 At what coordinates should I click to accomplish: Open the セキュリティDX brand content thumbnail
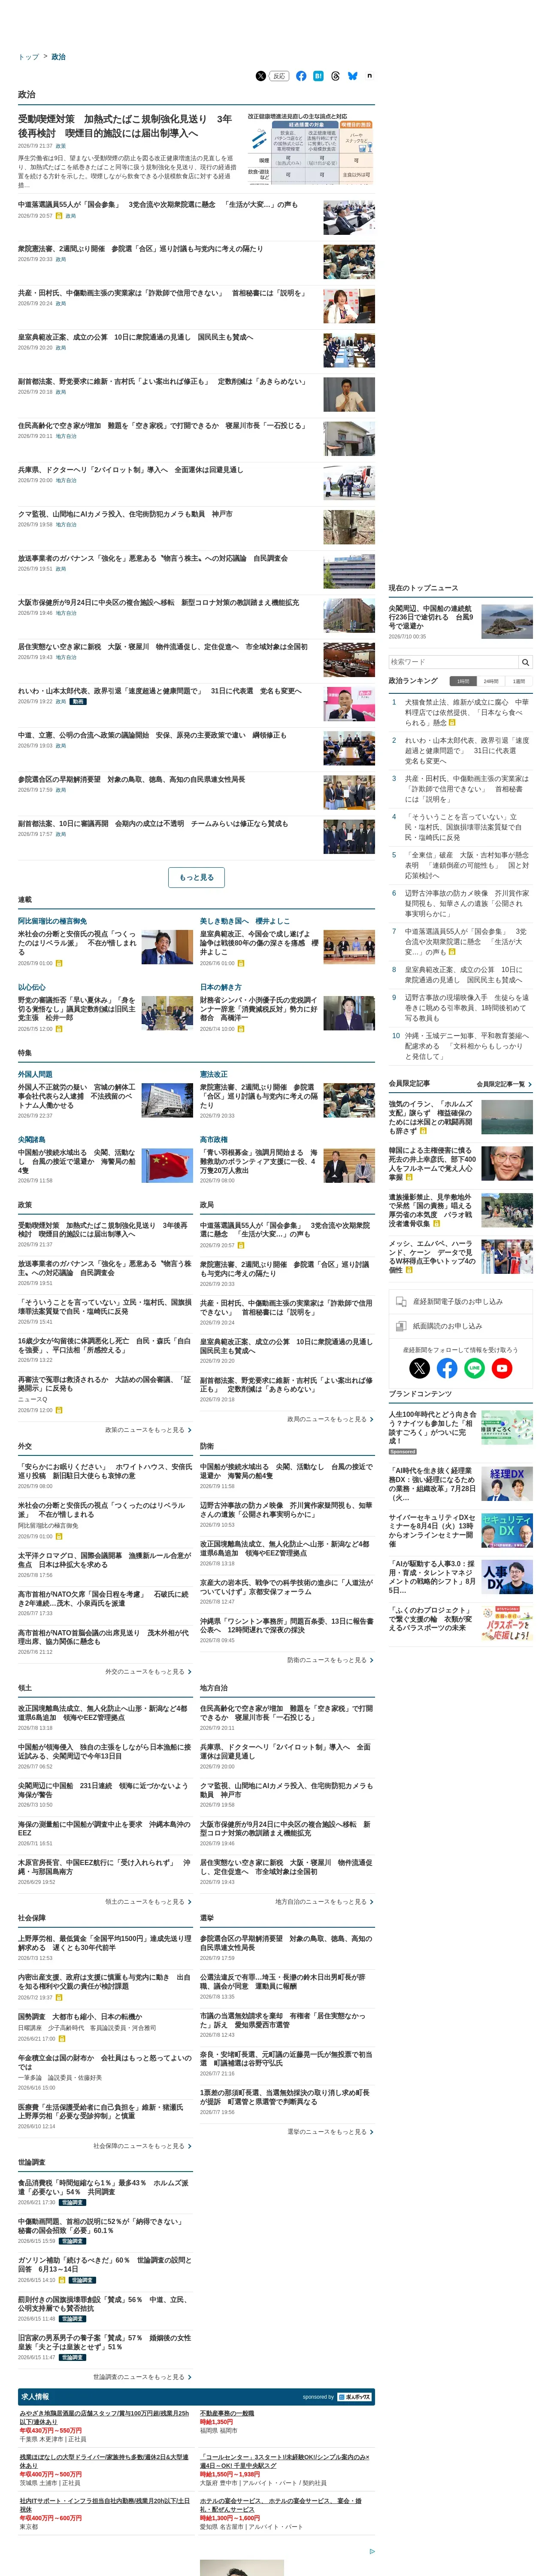coord(506,1530)
